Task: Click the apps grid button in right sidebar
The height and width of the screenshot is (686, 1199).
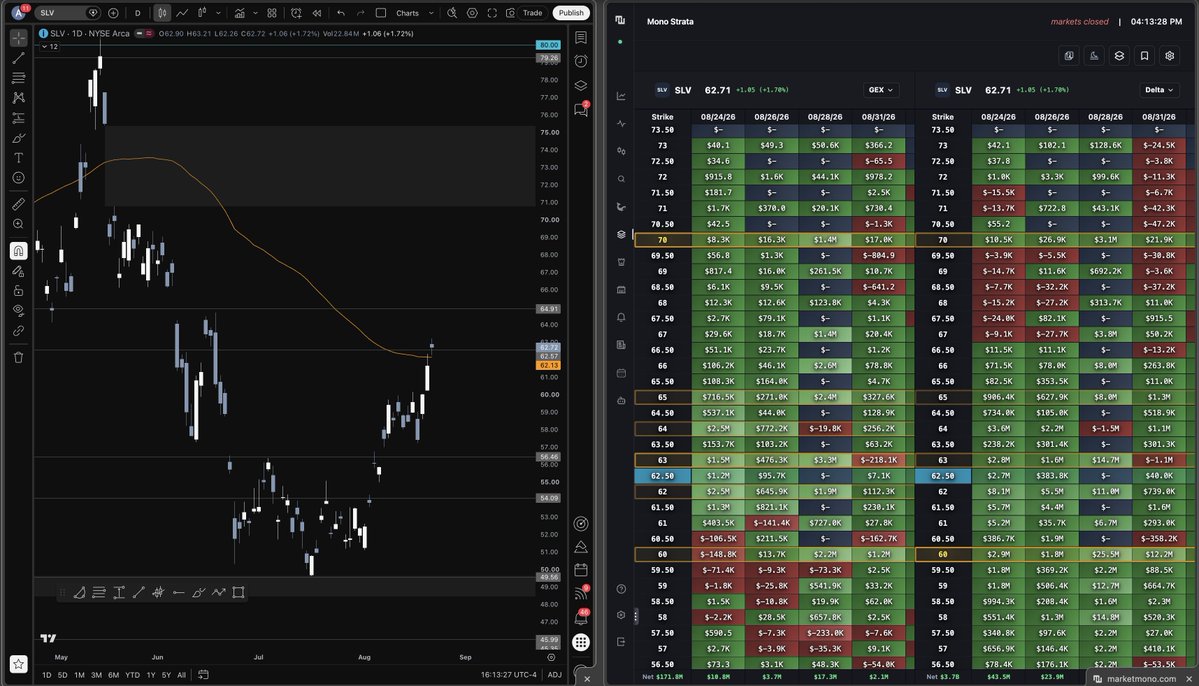Action: (x=581, y=642)
